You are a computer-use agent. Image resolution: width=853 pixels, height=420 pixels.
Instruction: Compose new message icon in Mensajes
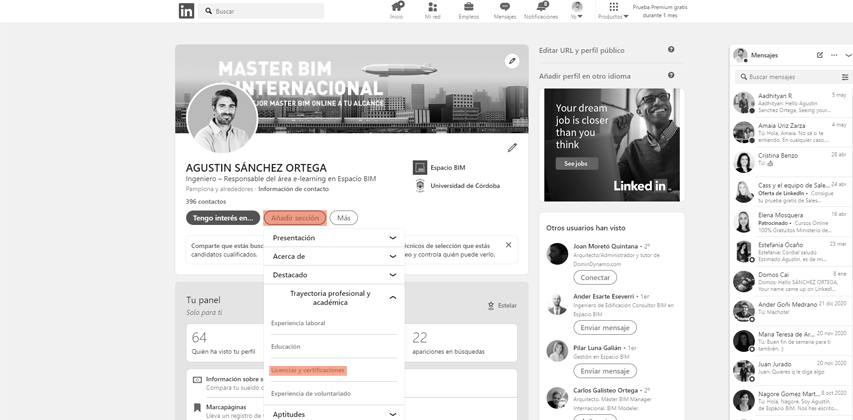tap(820, 55)
